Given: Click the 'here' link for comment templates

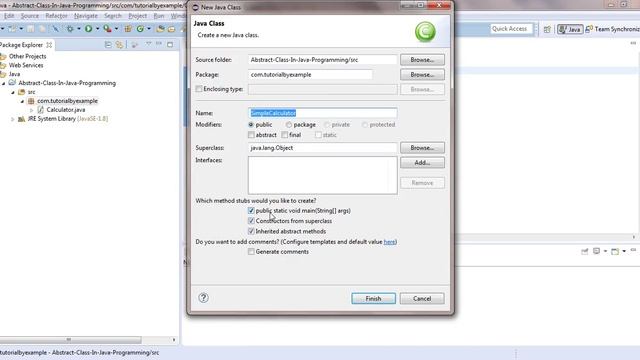Looking at the screenshot, I should [389, 242].
